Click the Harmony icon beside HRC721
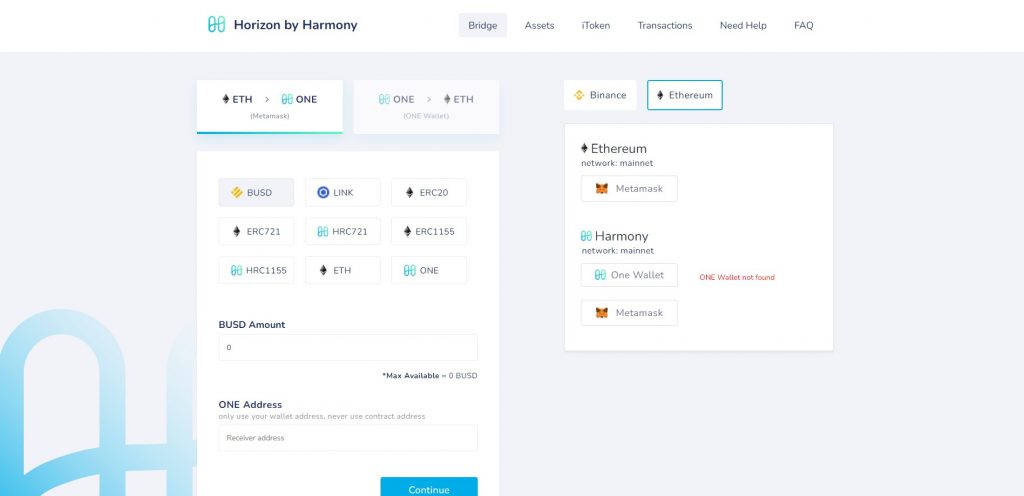 [323, 231]
